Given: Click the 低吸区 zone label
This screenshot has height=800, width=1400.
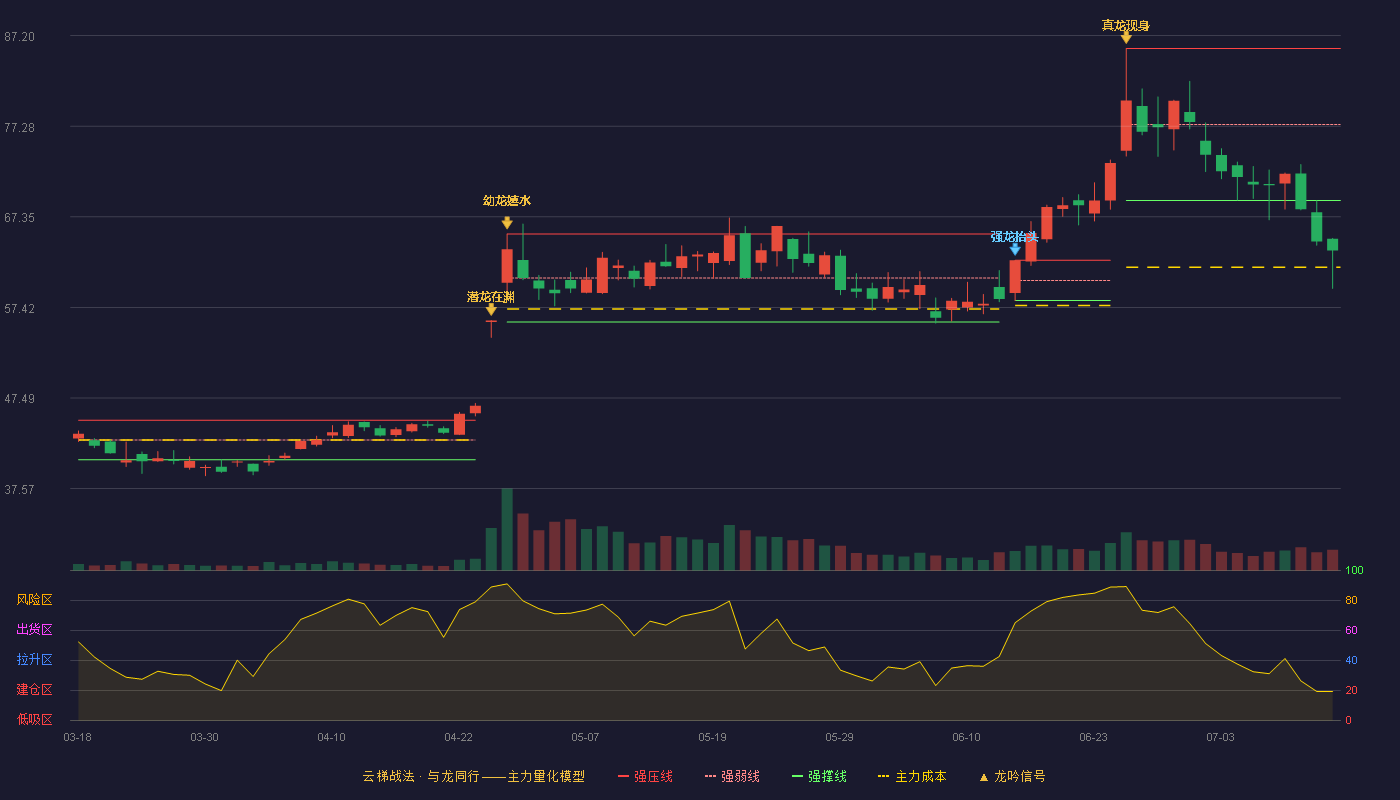Looking at the screenshot, I should point(35,720).
